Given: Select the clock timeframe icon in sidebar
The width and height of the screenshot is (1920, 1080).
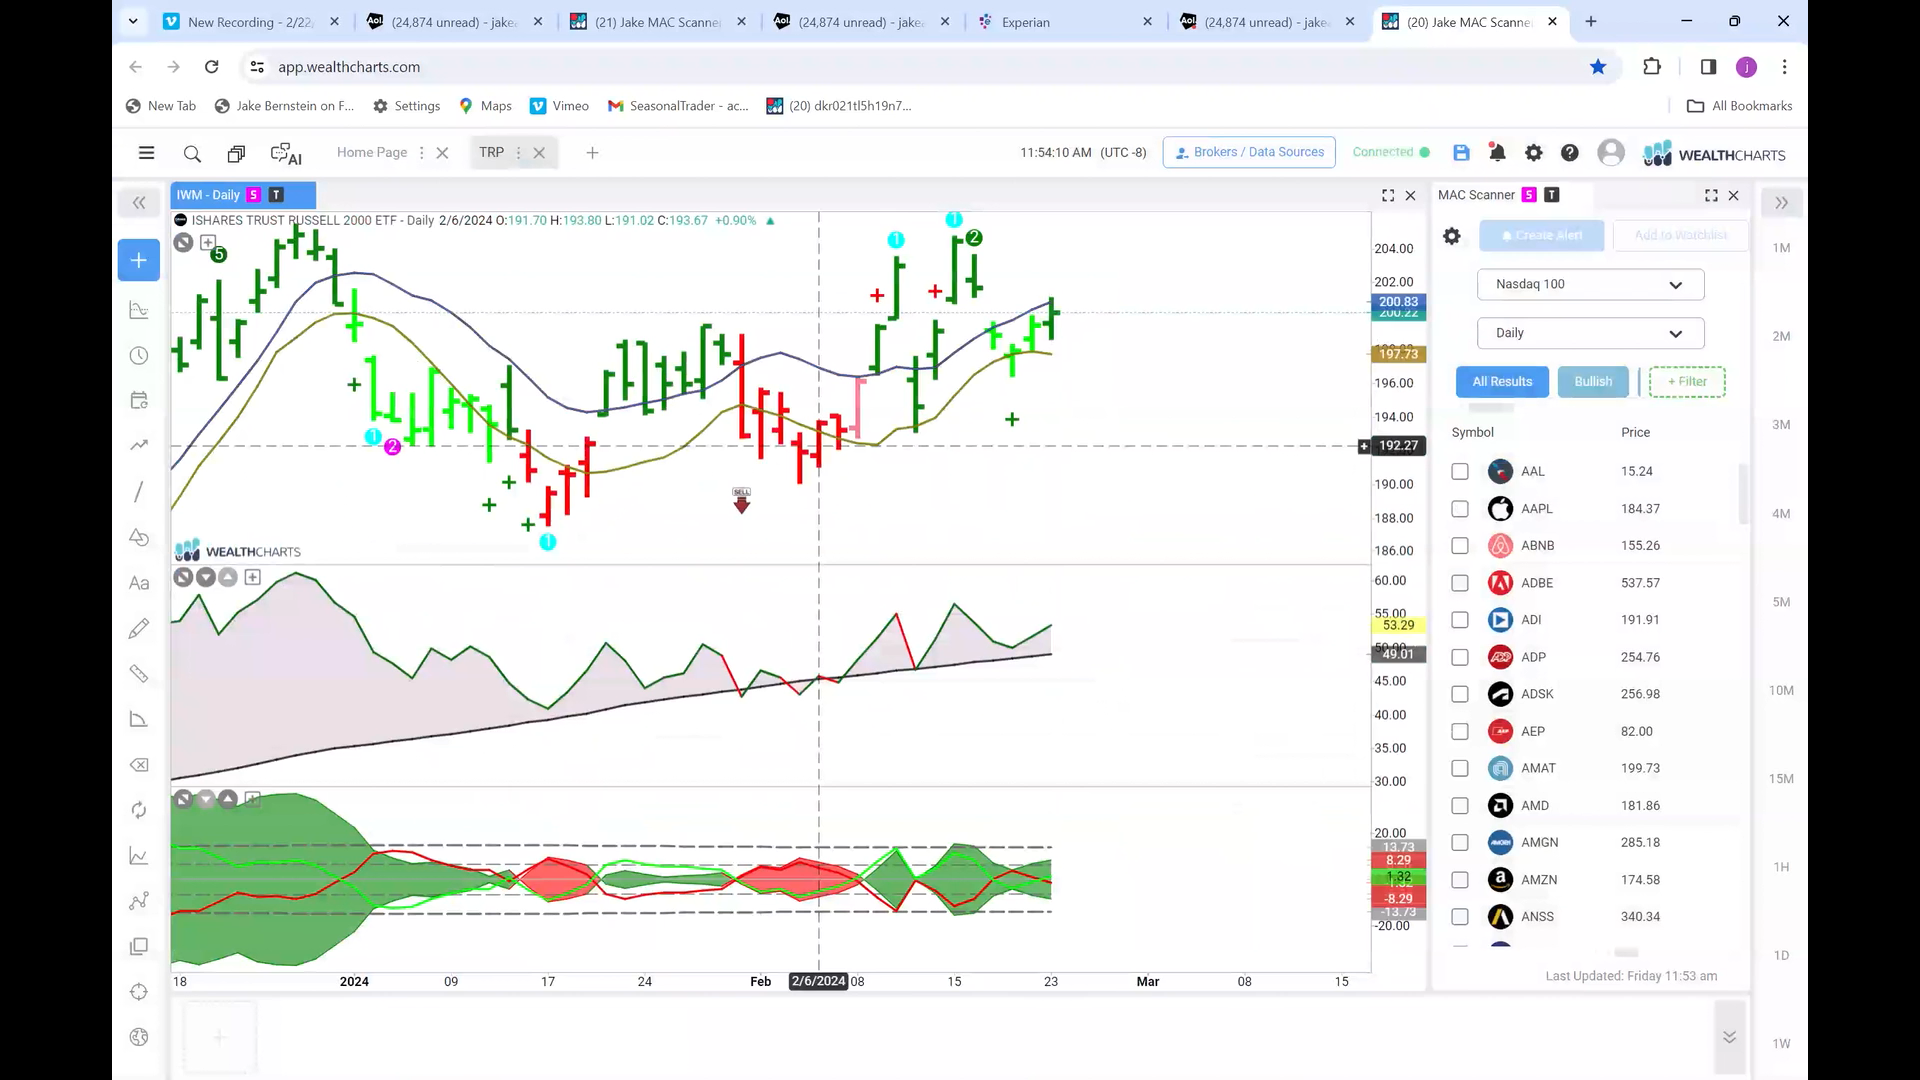Looking at the screenshot, I should click(139, 356).
